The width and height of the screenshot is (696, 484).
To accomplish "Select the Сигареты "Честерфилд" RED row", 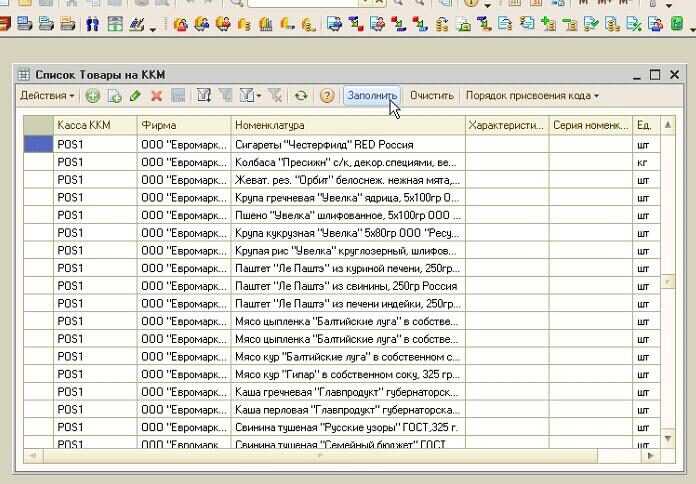I will 347,144.
